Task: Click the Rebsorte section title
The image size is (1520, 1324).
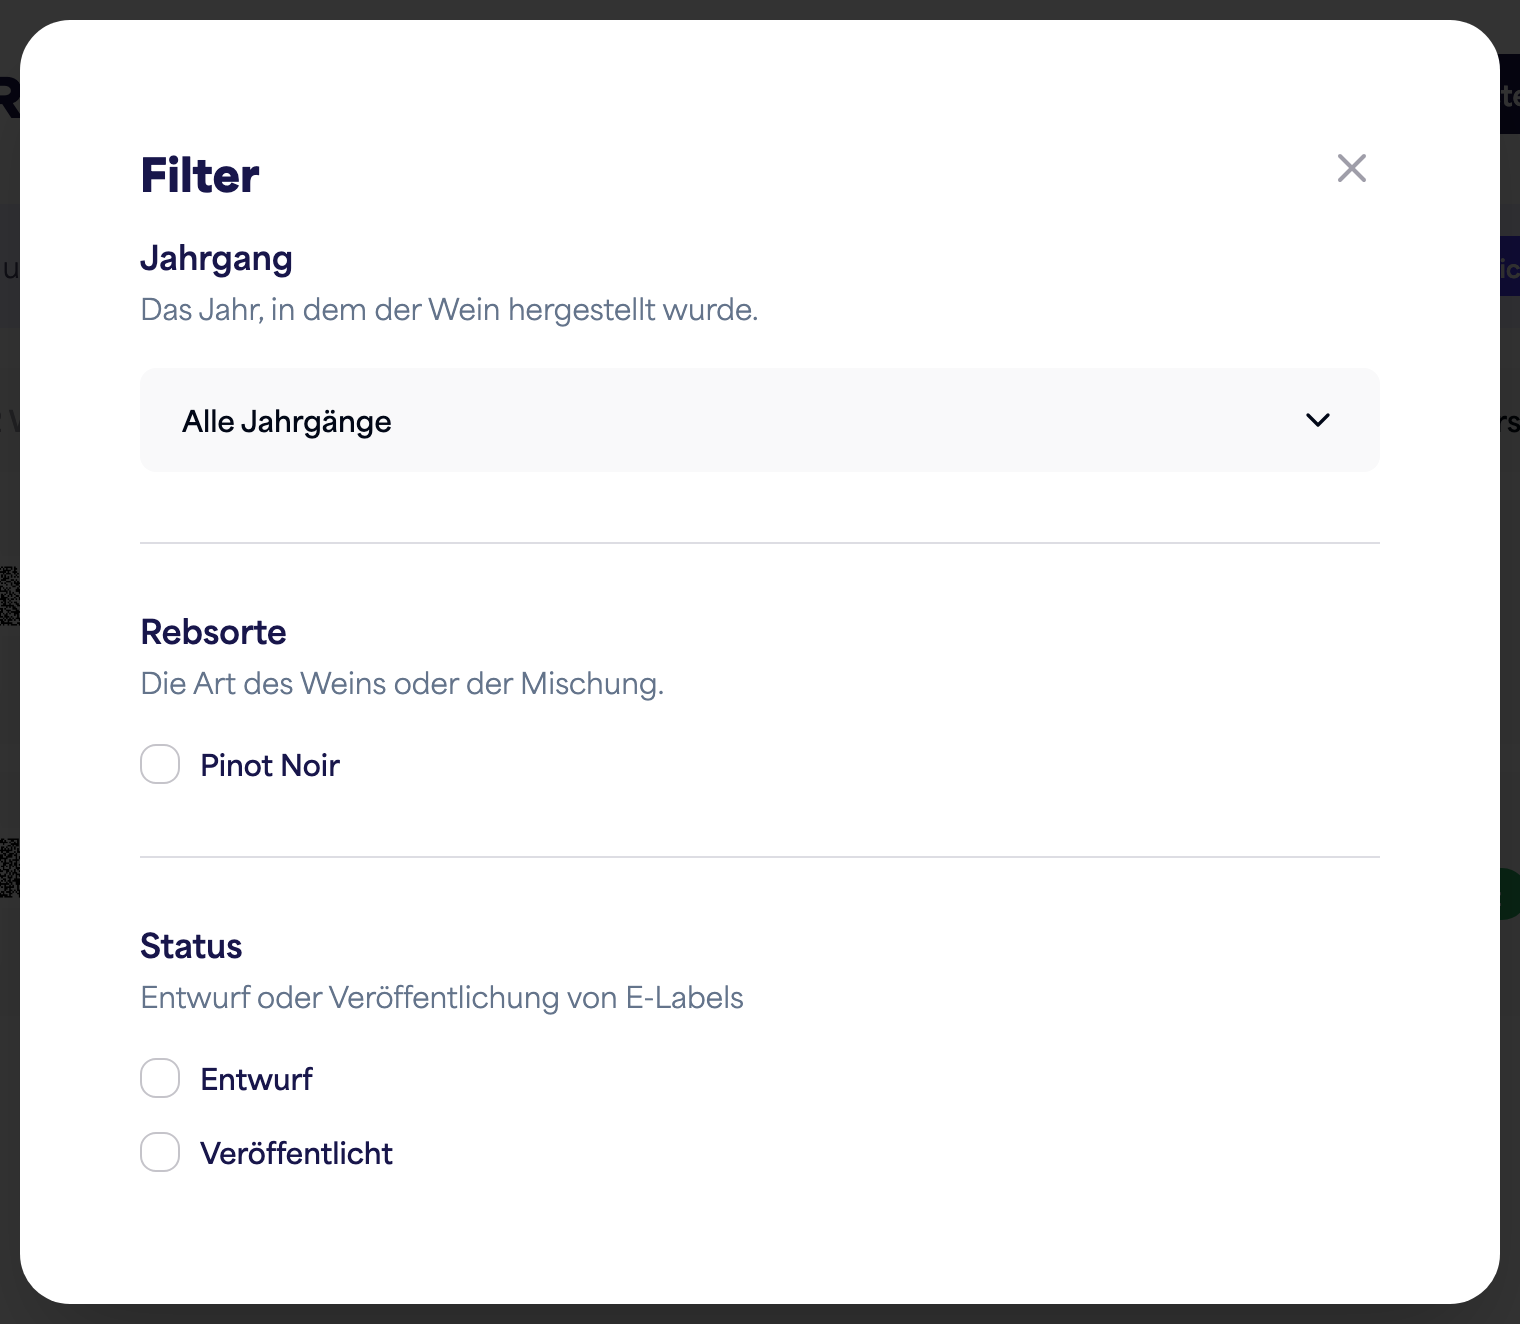Action: [213, 632]
